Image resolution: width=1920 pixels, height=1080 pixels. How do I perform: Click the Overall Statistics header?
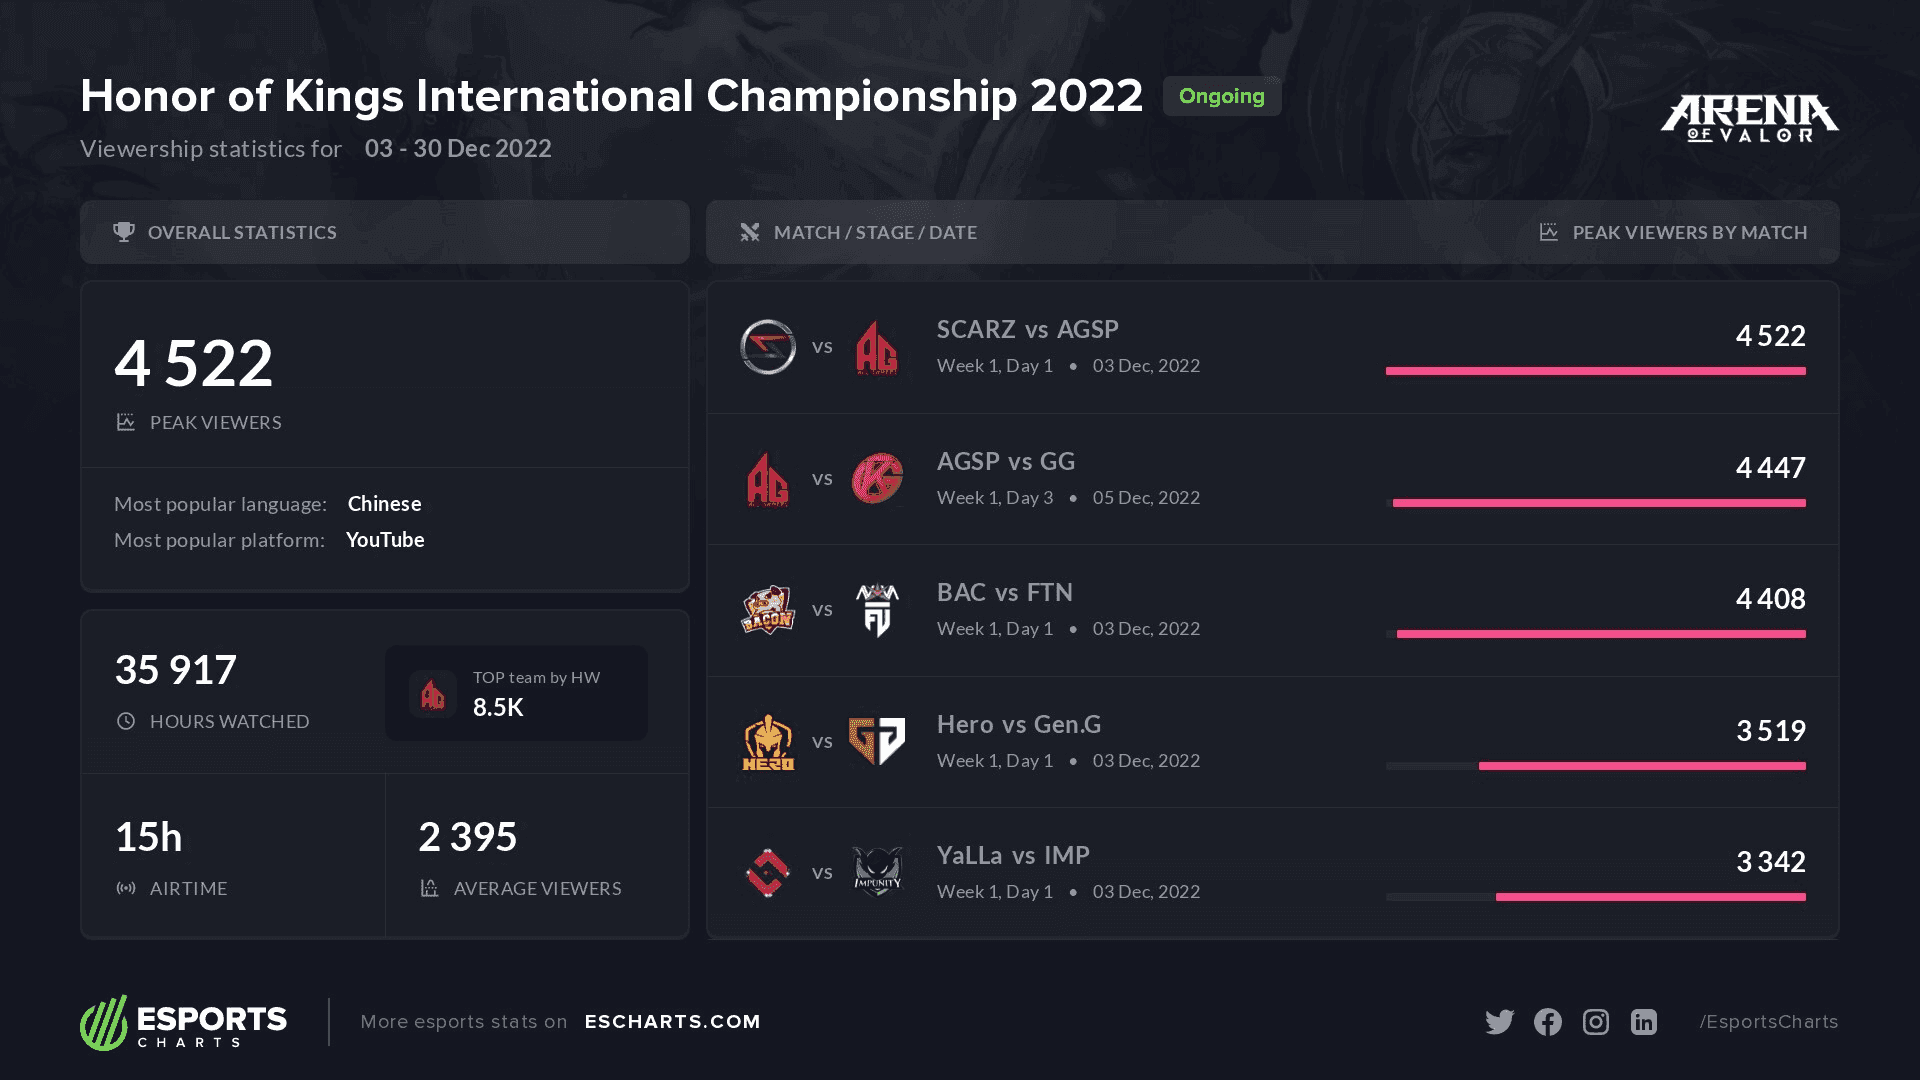tap(242, 232)
